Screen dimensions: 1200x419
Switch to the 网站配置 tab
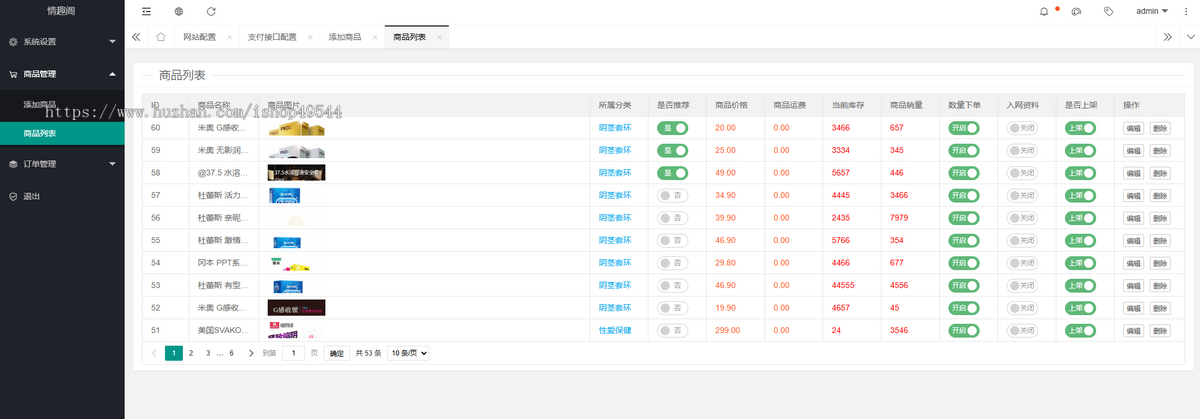(x=199, y=37)
